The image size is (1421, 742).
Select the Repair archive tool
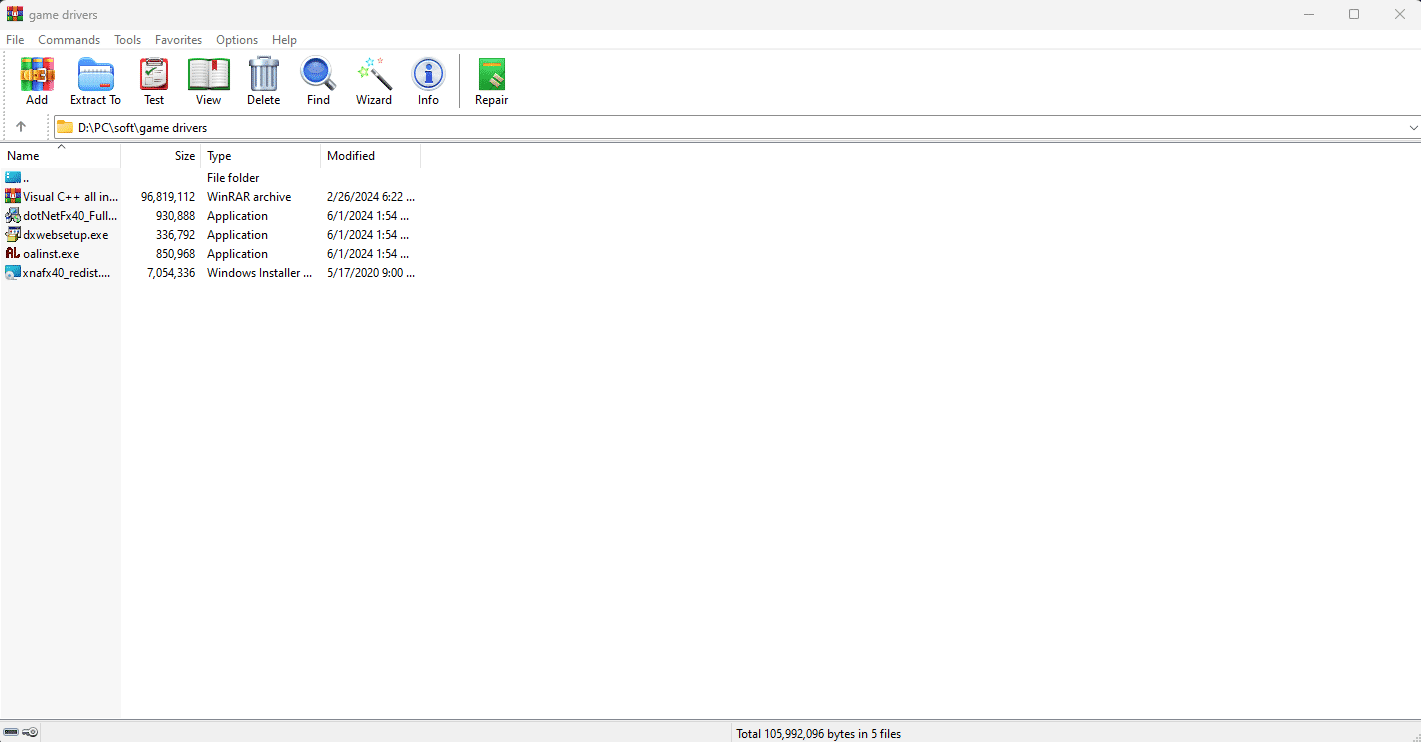point(491,80)
